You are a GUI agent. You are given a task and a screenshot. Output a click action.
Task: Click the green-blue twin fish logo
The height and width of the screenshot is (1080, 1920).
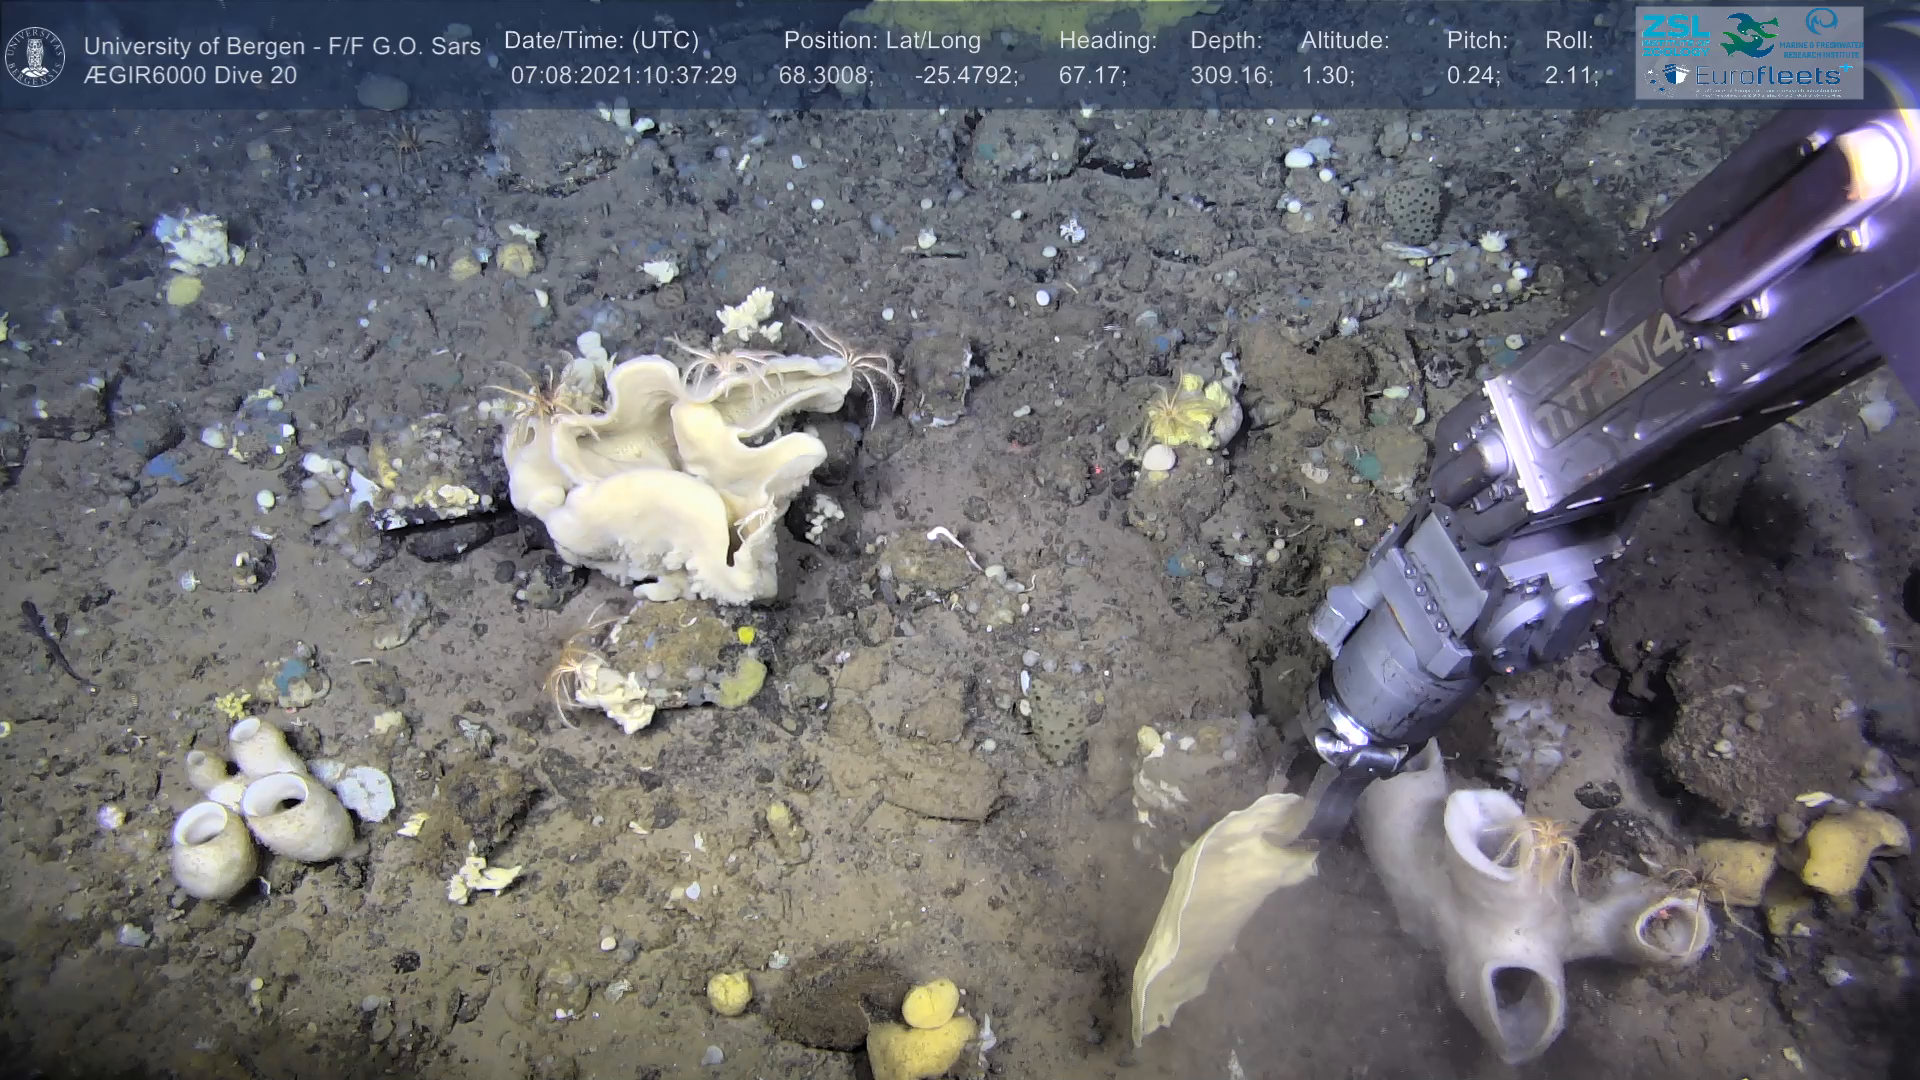(1749, 34)
